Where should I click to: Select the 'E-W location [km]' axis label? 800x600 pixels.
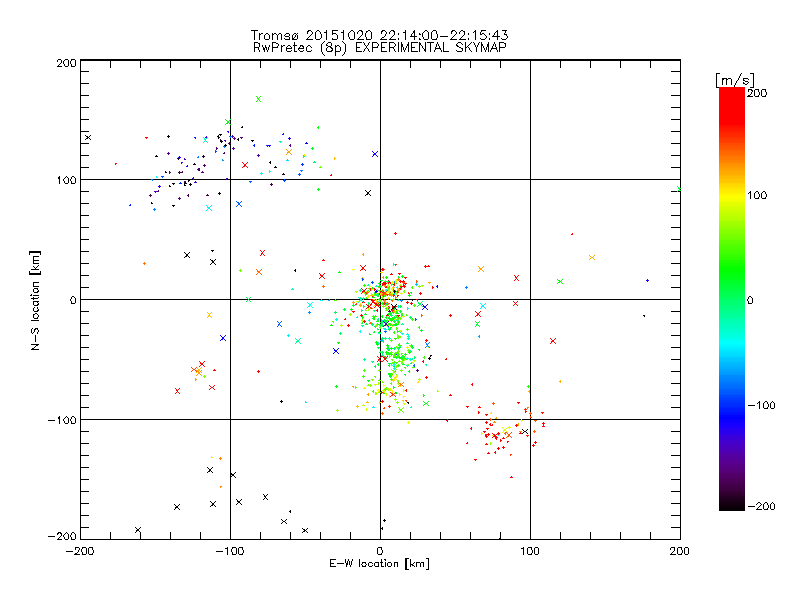379,563
